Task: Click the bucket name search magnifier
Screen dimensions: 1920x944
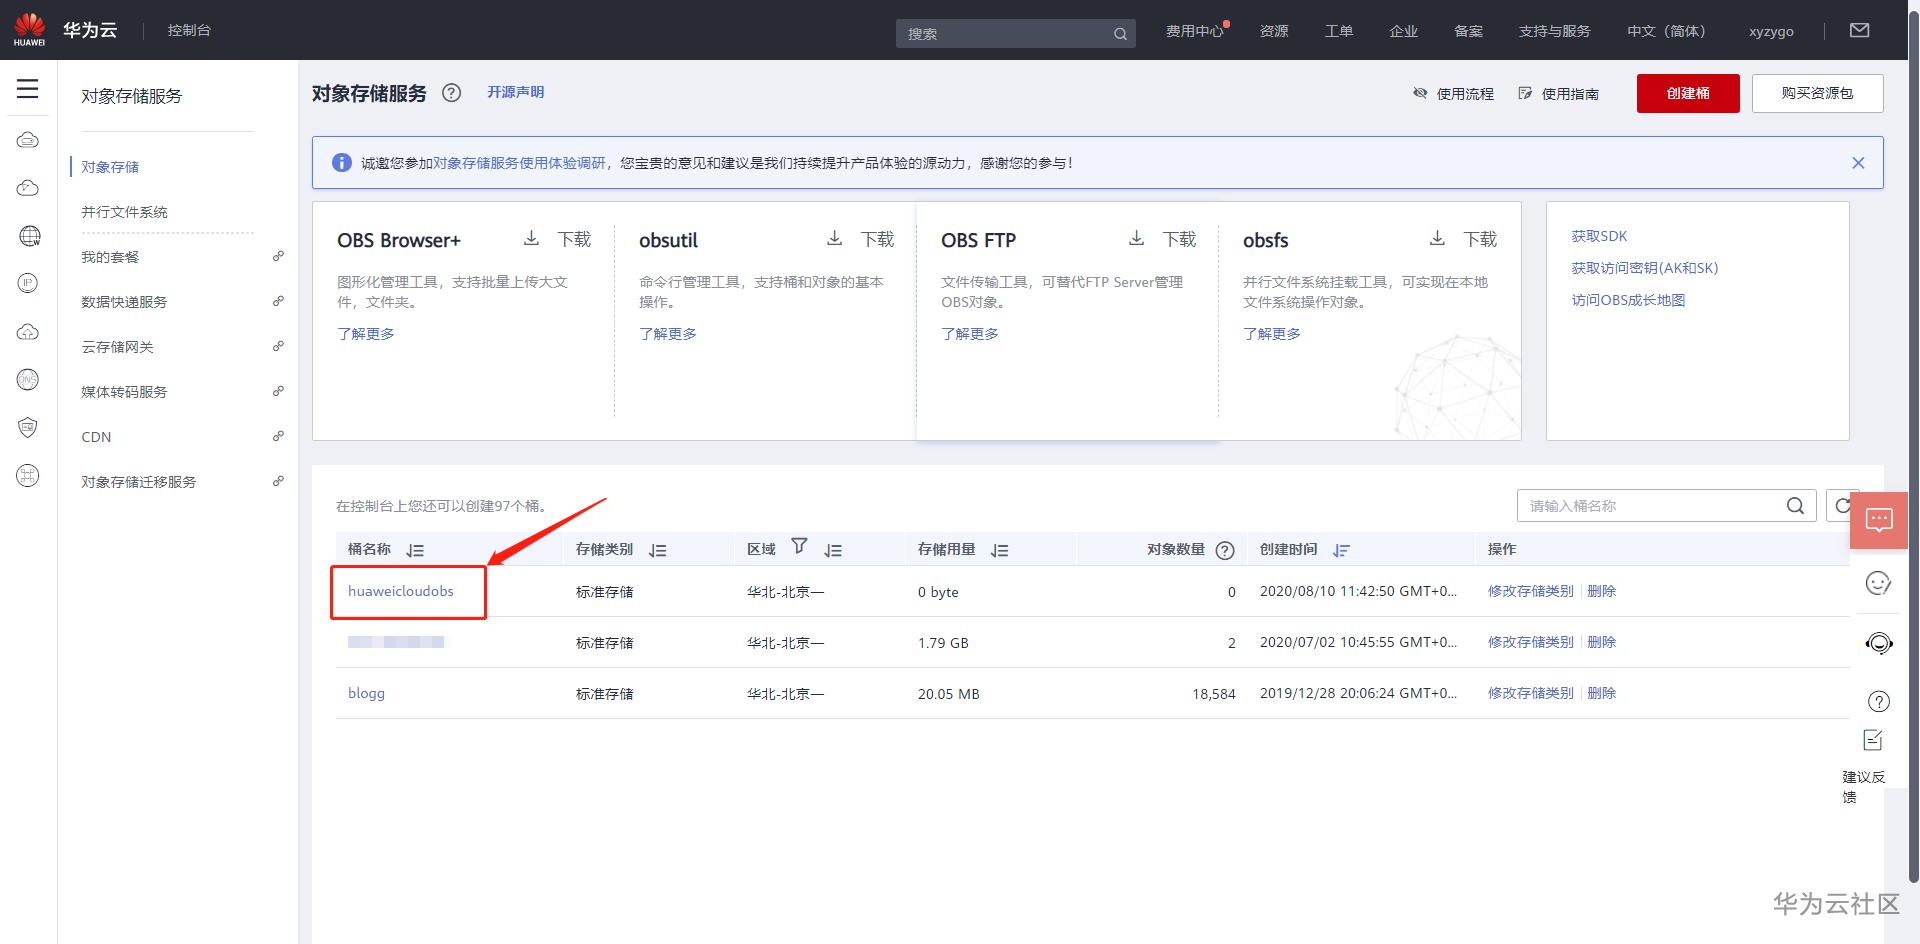Action: tap(1796, 506)
